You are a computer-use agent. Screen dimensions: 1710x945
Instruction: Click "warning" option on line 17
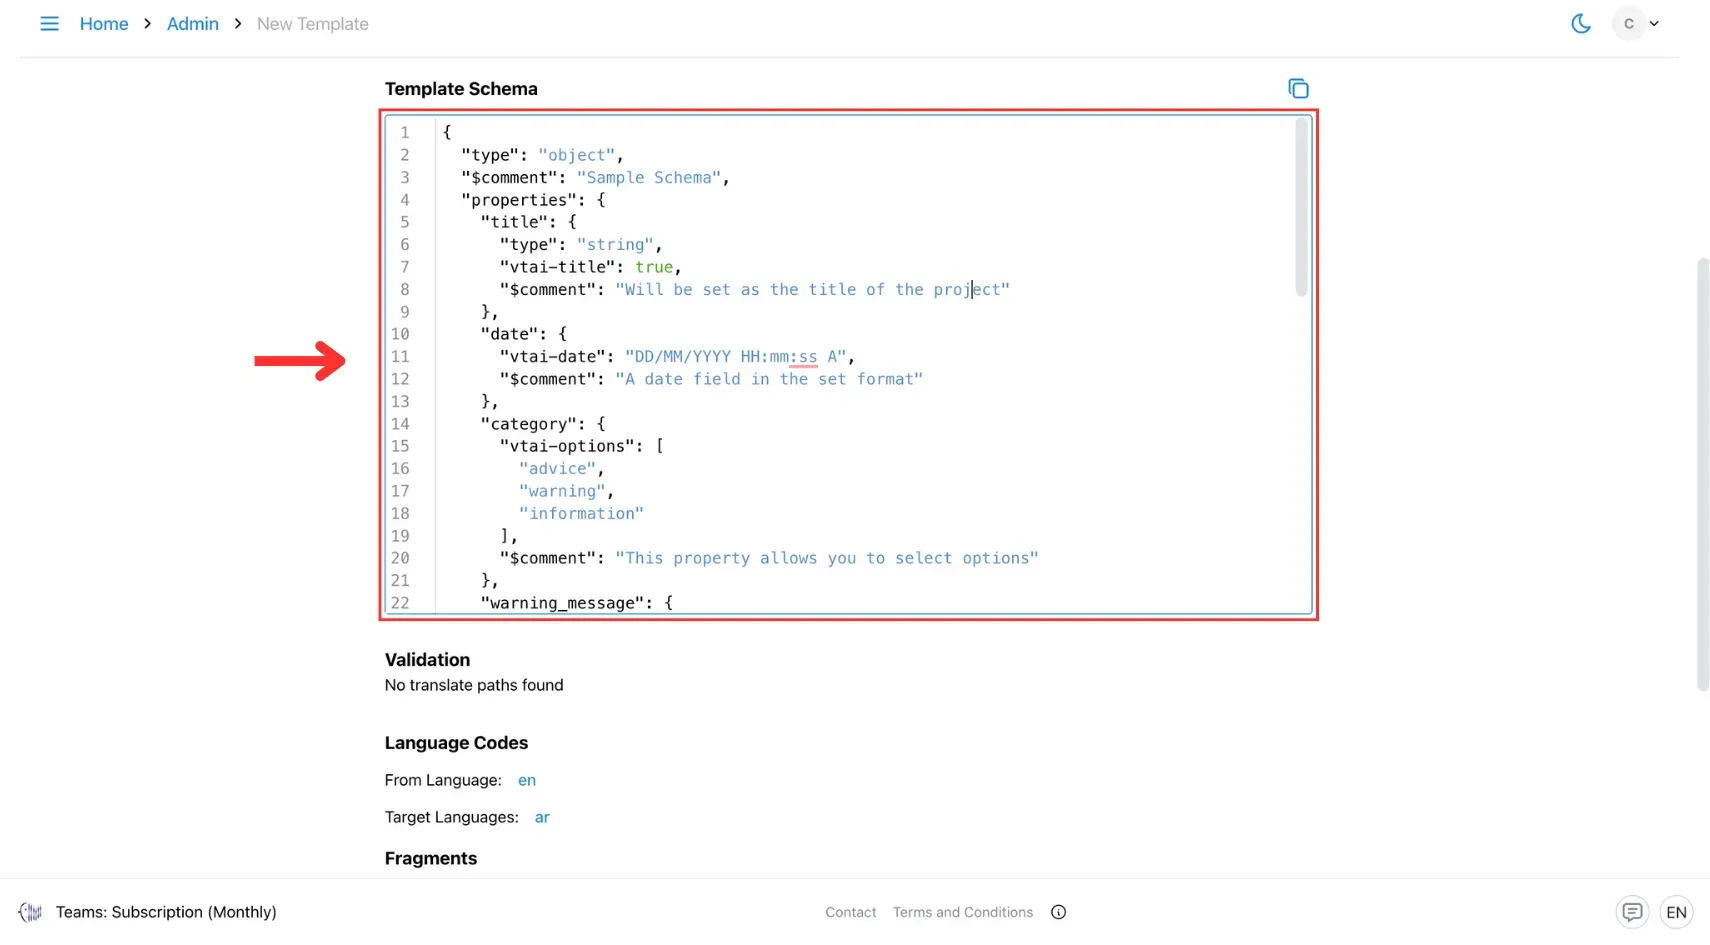point(562,491)
